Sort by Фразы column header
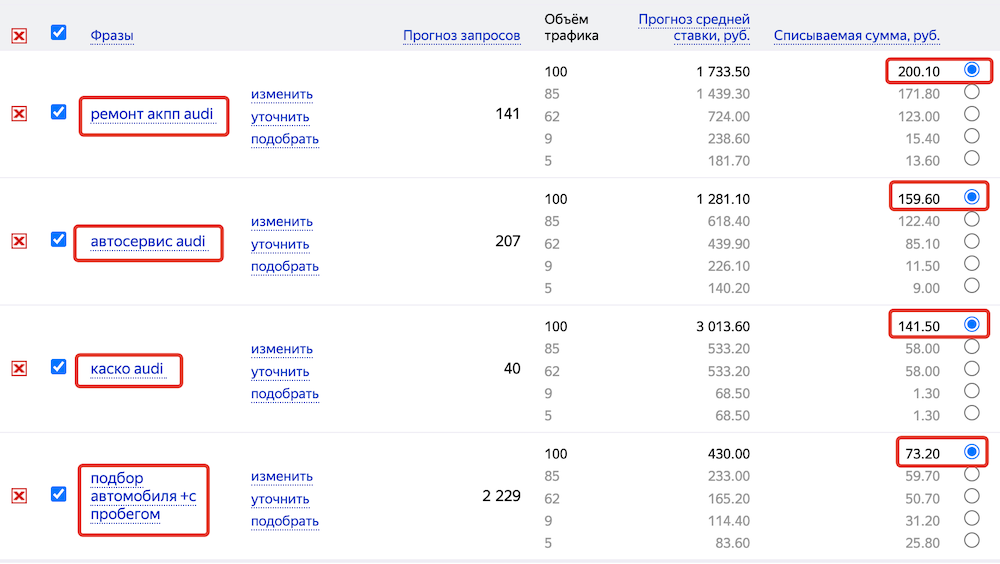 tap(112, 36)
